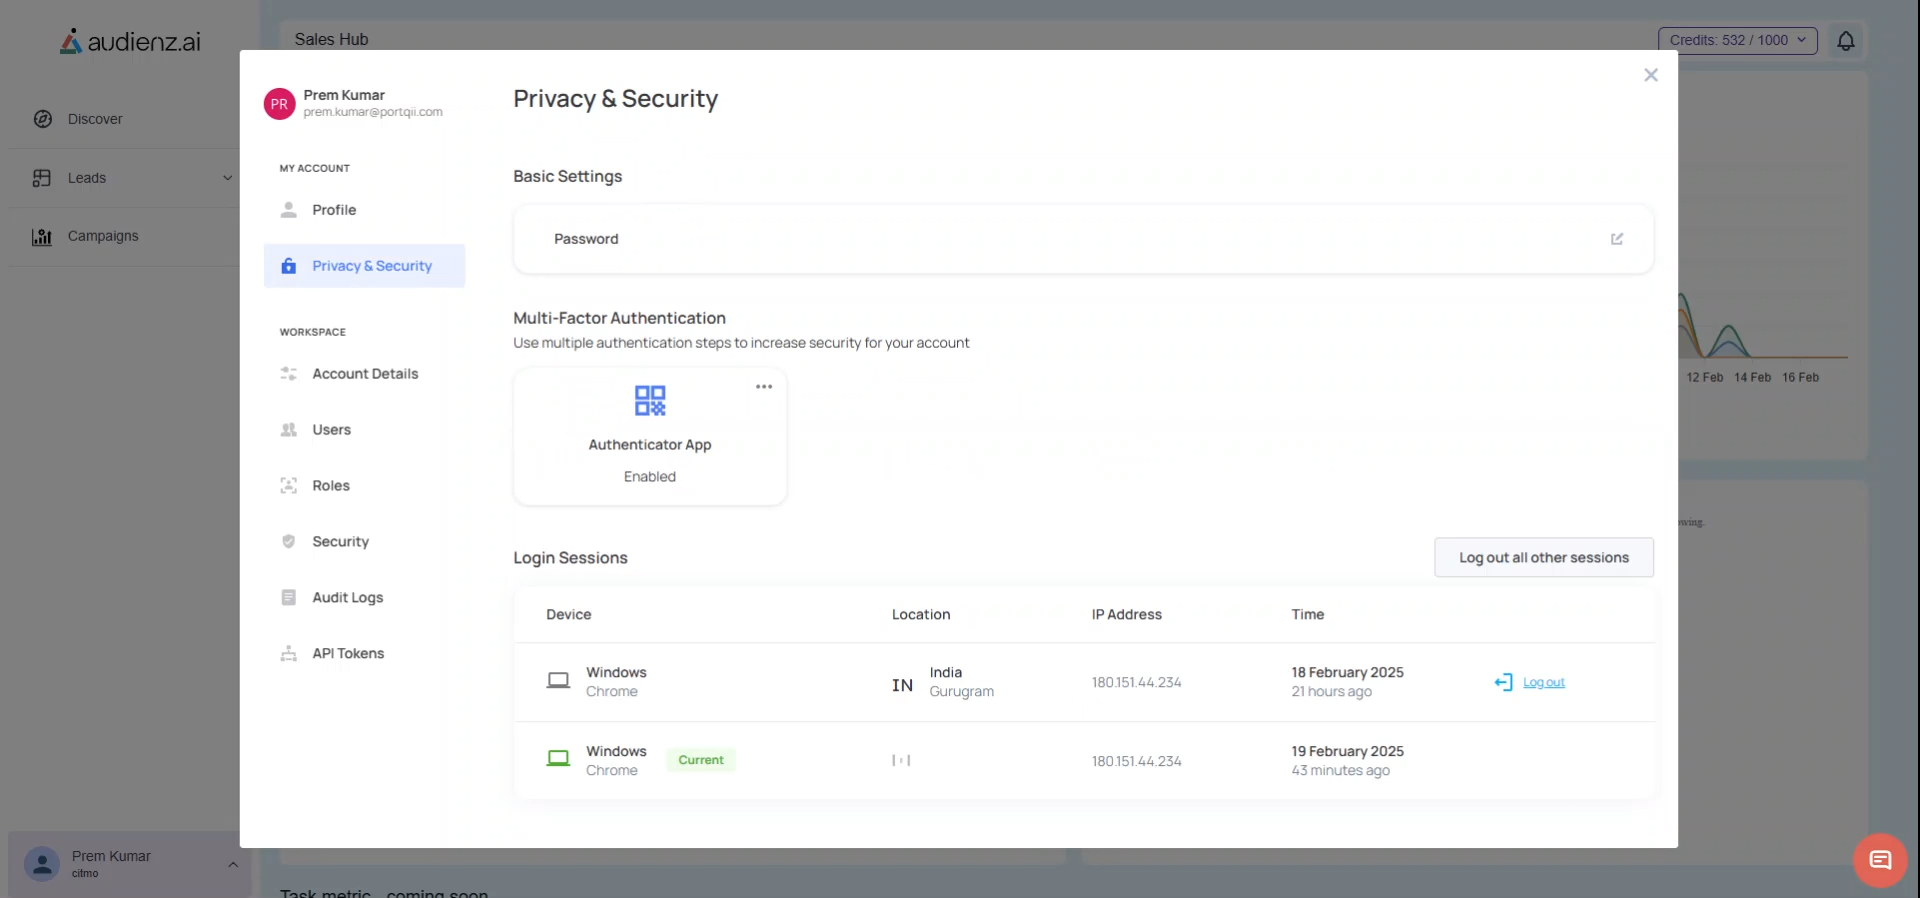Open the Password edit icon

[1617, 239]
